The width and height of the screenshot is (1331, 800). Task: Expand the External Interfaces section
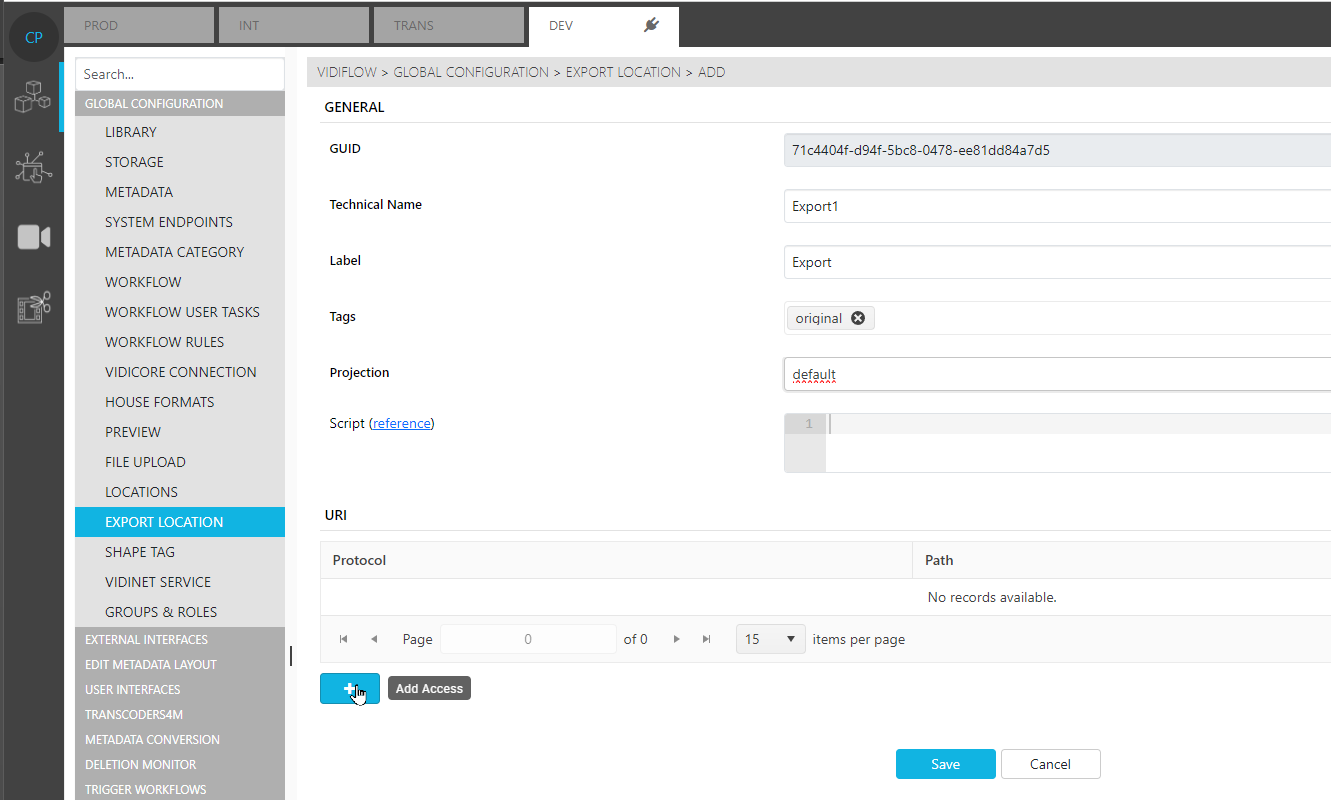[146, 640]
